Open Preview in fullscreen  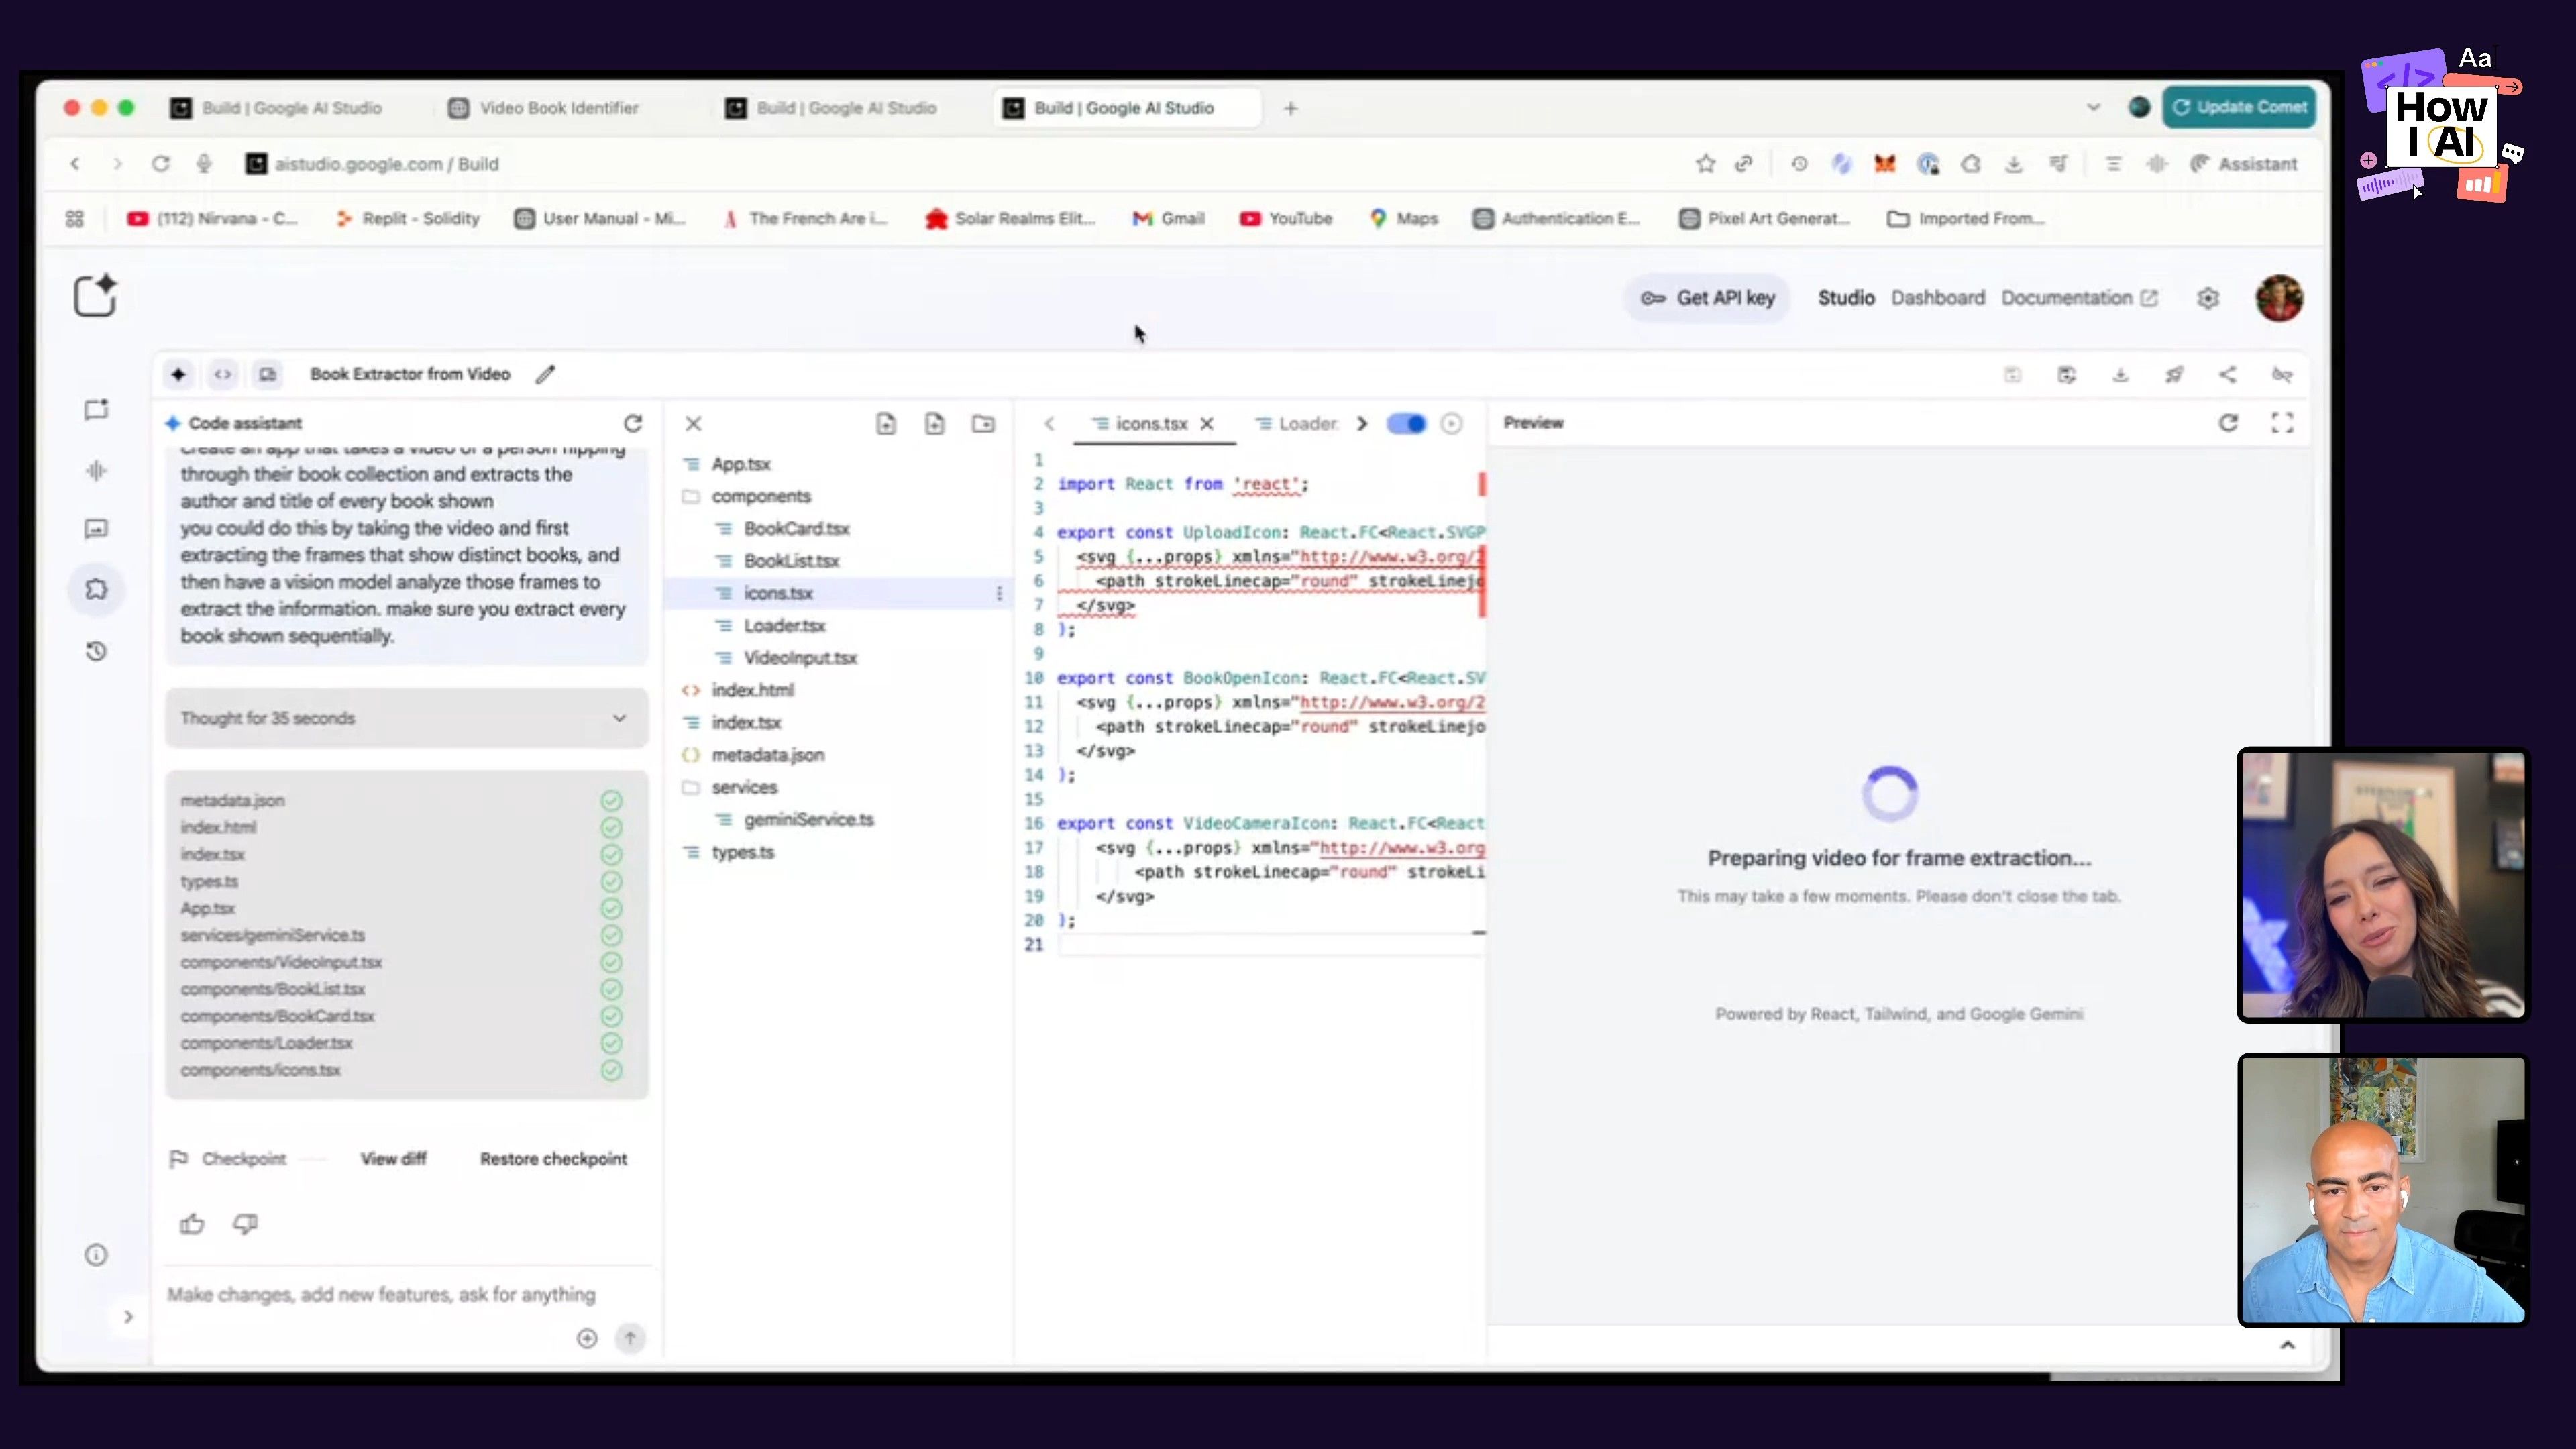click(x=2282, y=423)
